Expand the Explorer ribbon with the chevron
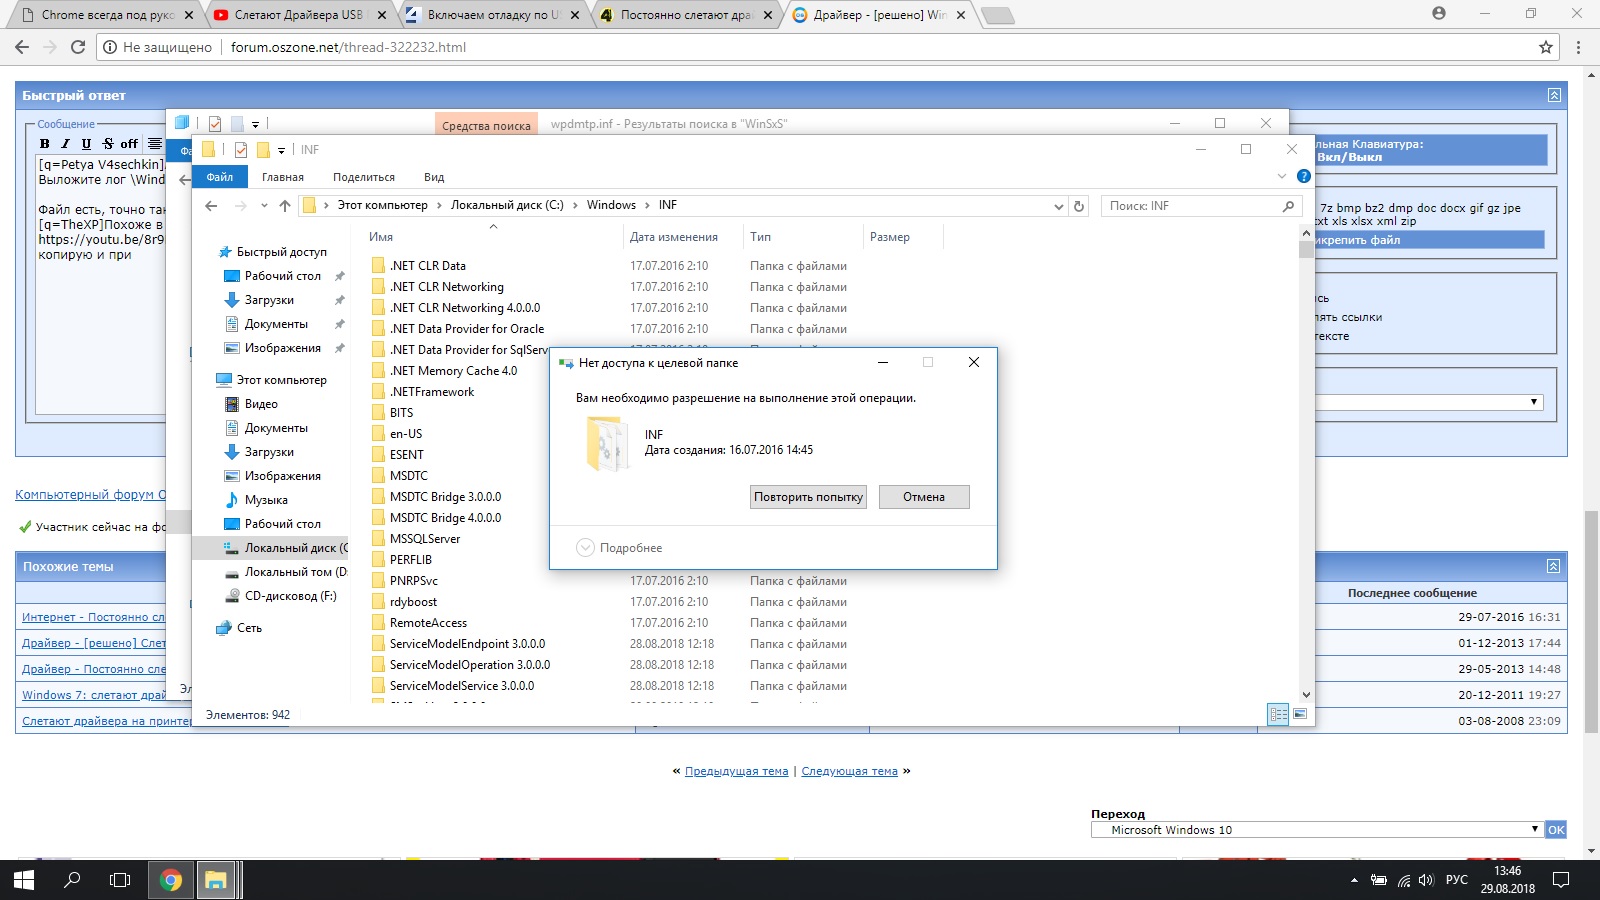1600x900 pixels. click(x=1282, y=176)
